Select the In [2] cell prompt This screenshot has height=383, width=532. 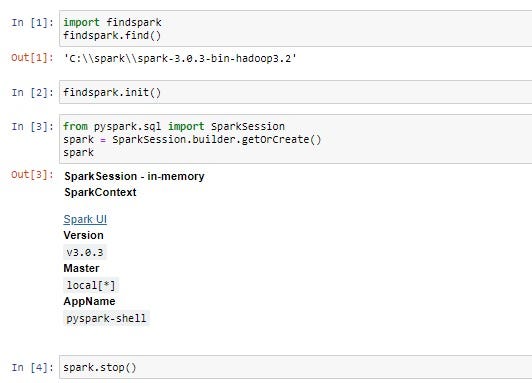(x=33, y=93)
